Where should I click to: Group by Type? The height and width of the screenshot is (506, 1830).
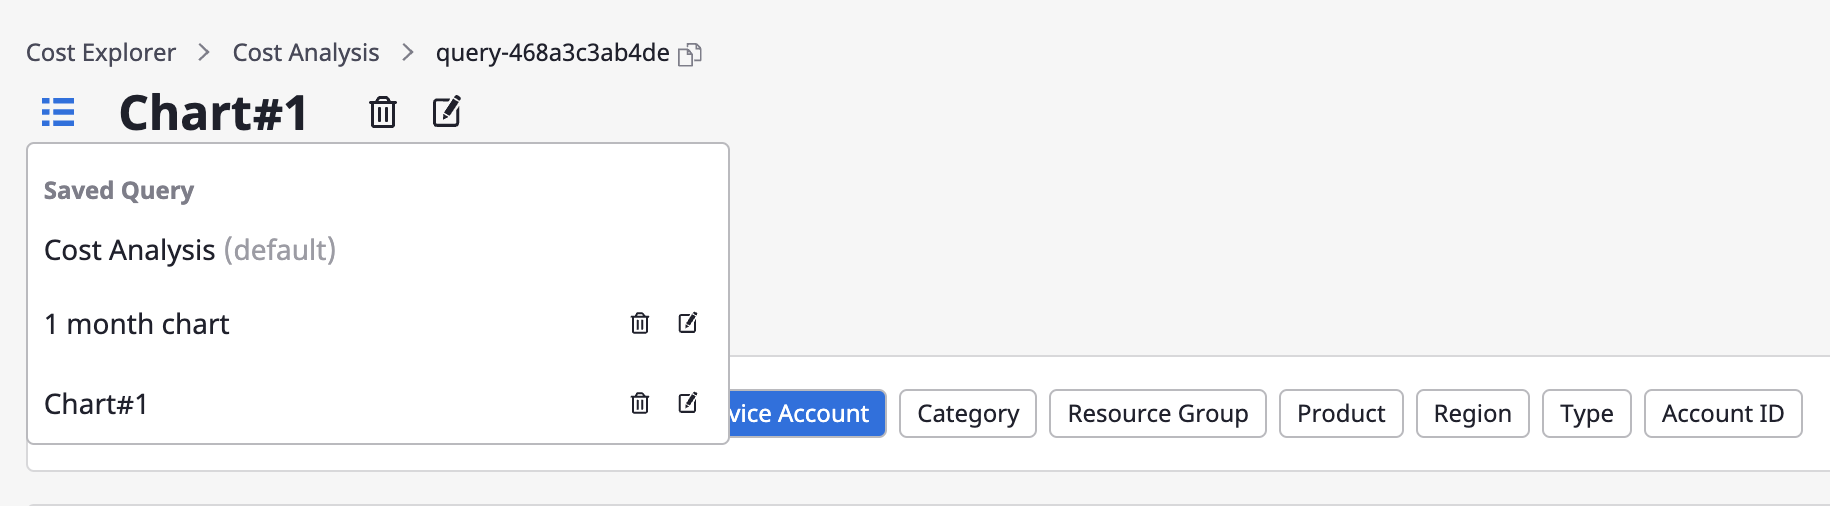1587,413
